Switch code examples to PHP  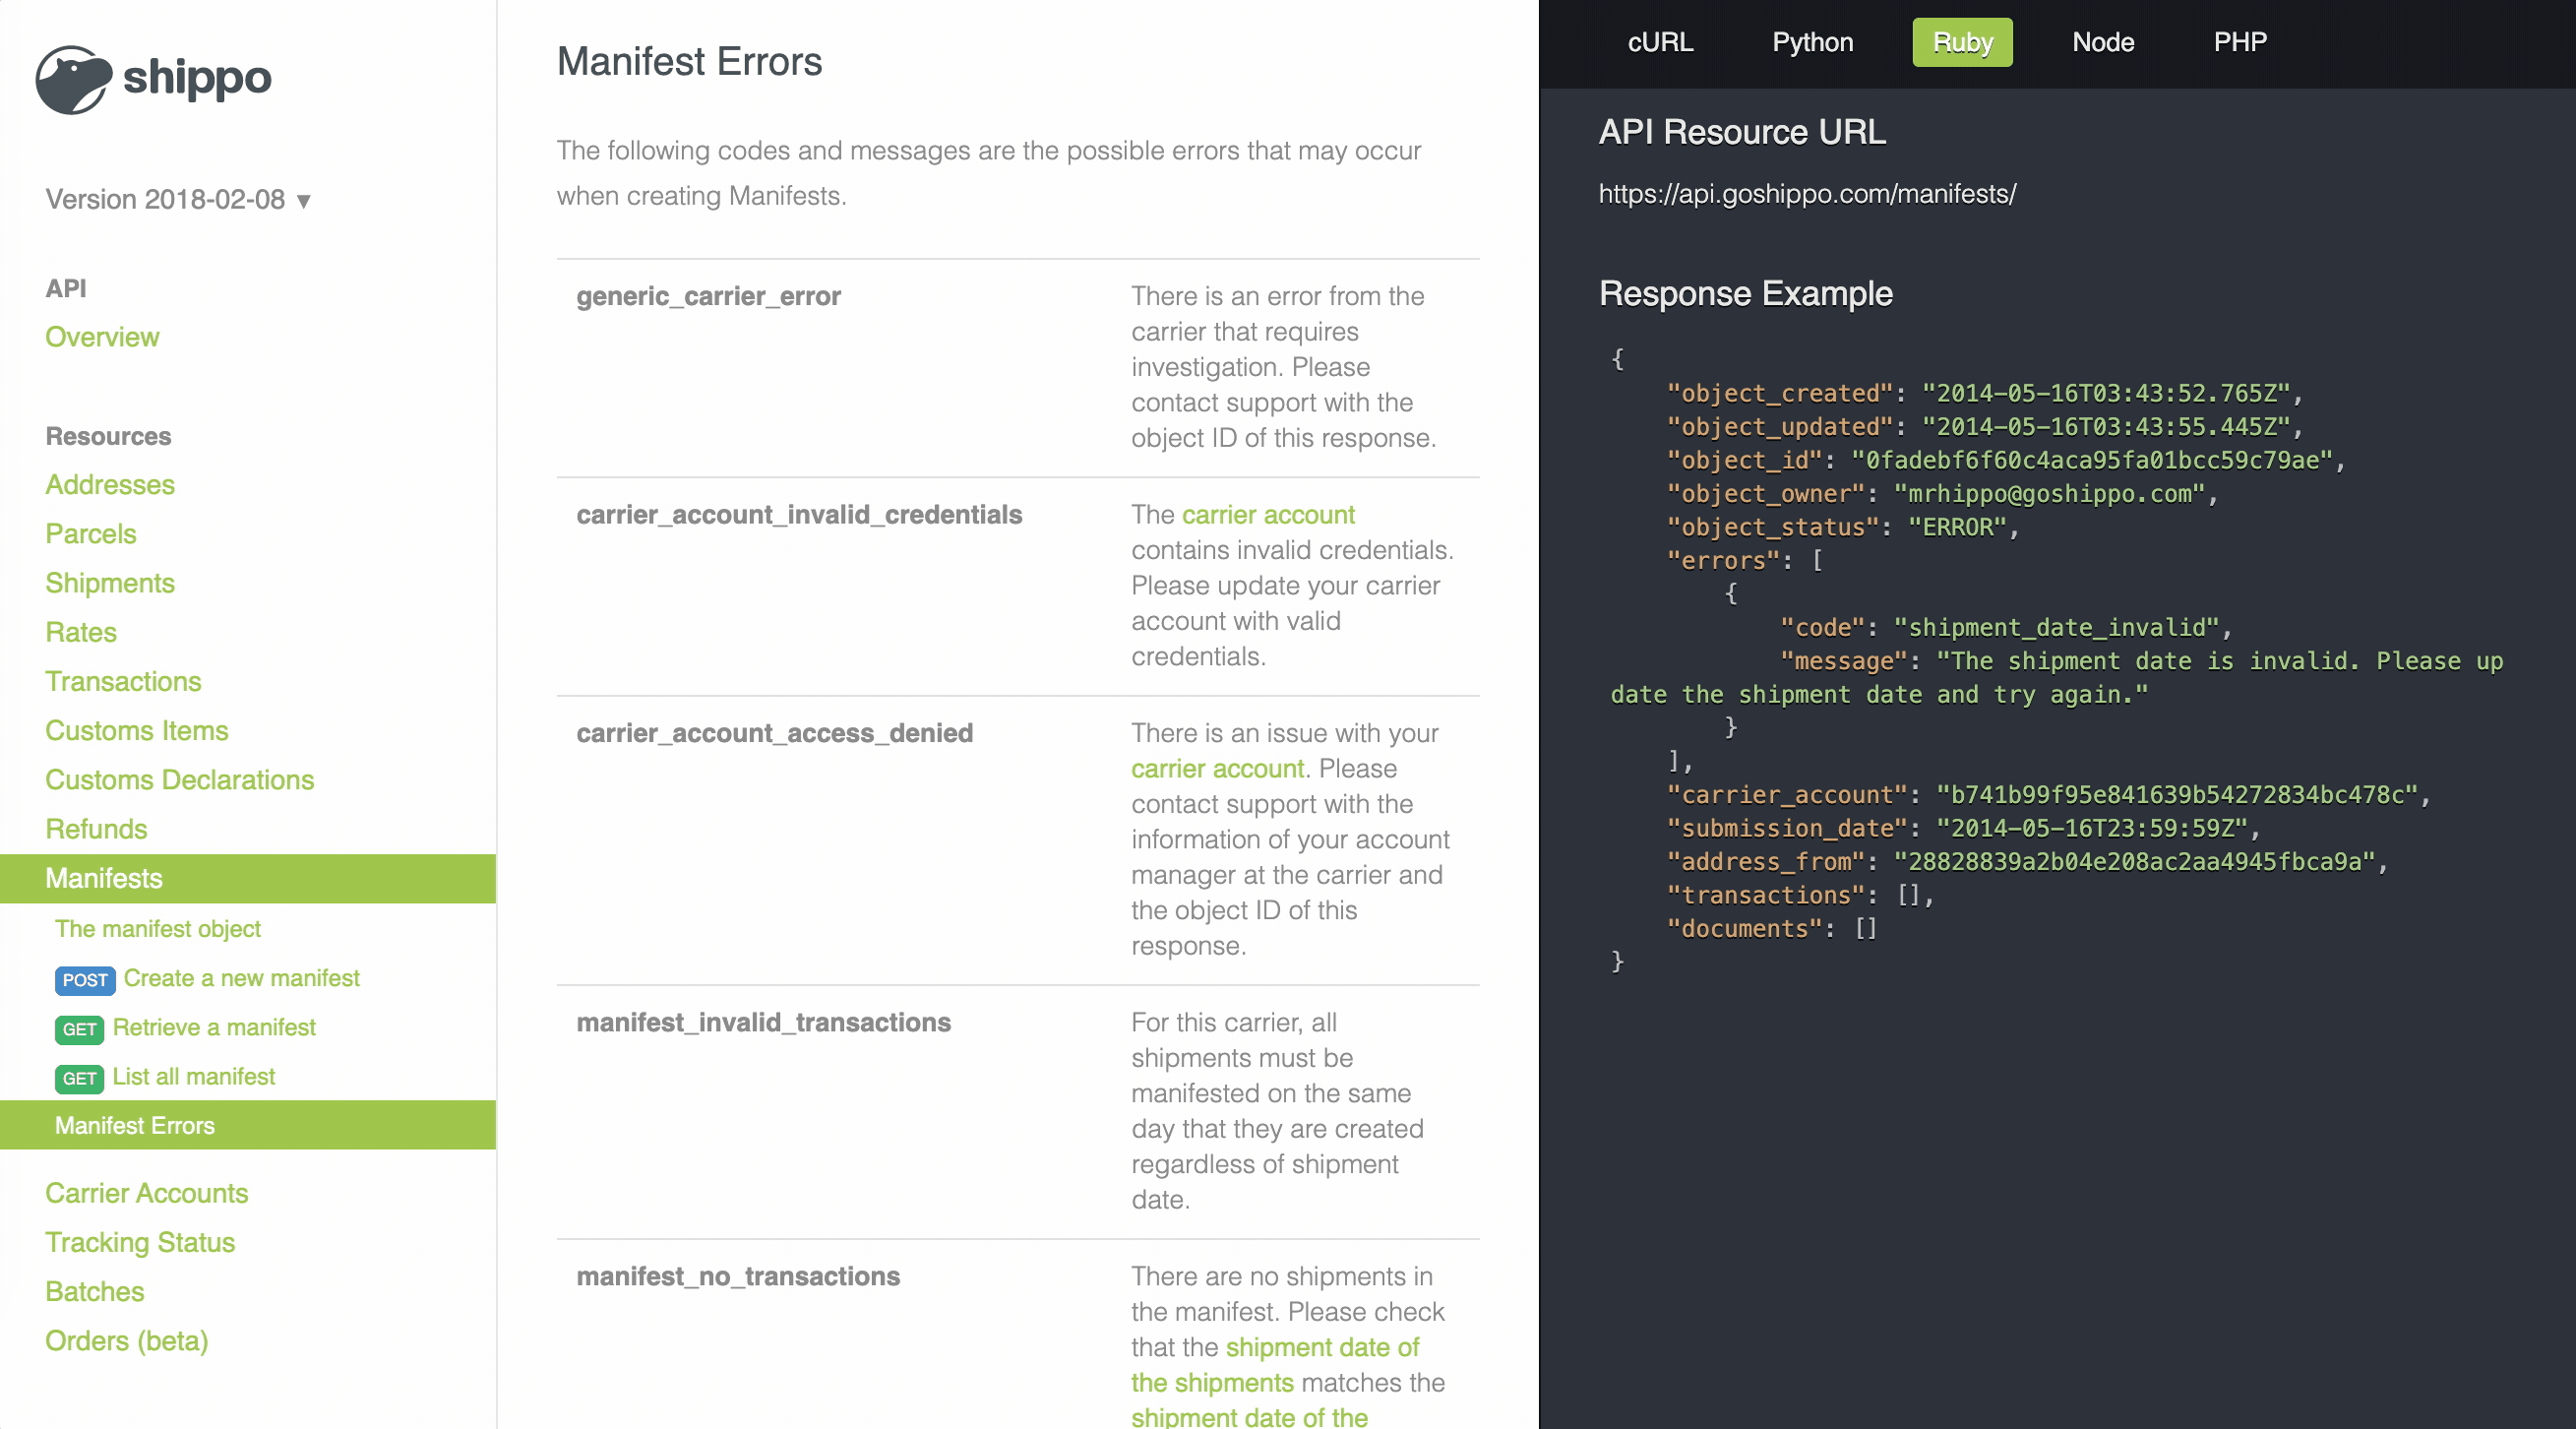2240,42
